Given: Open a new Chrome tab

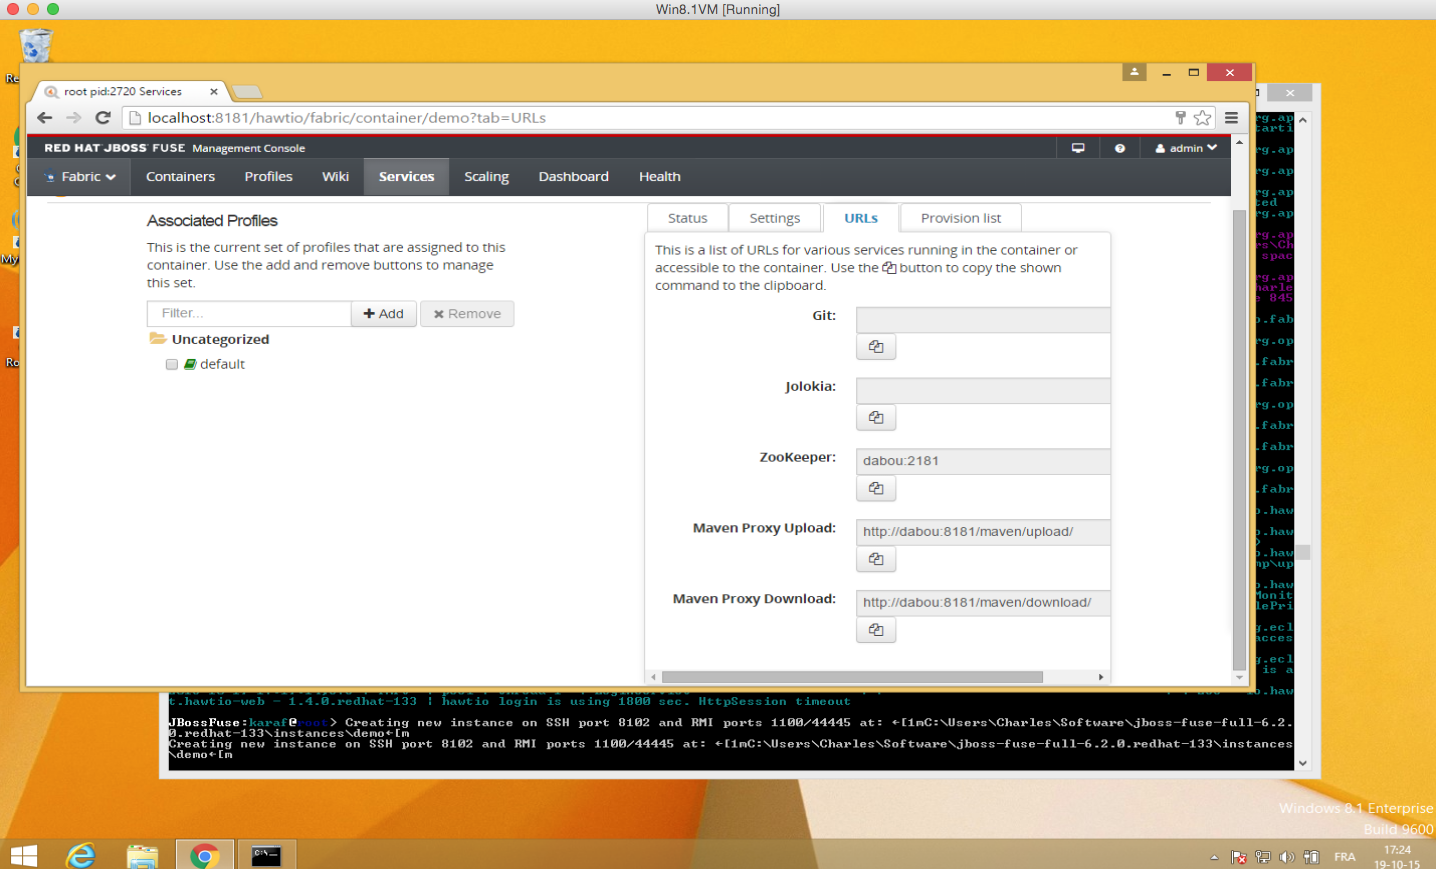Looking at the screenshot, I should coord(247,92).
